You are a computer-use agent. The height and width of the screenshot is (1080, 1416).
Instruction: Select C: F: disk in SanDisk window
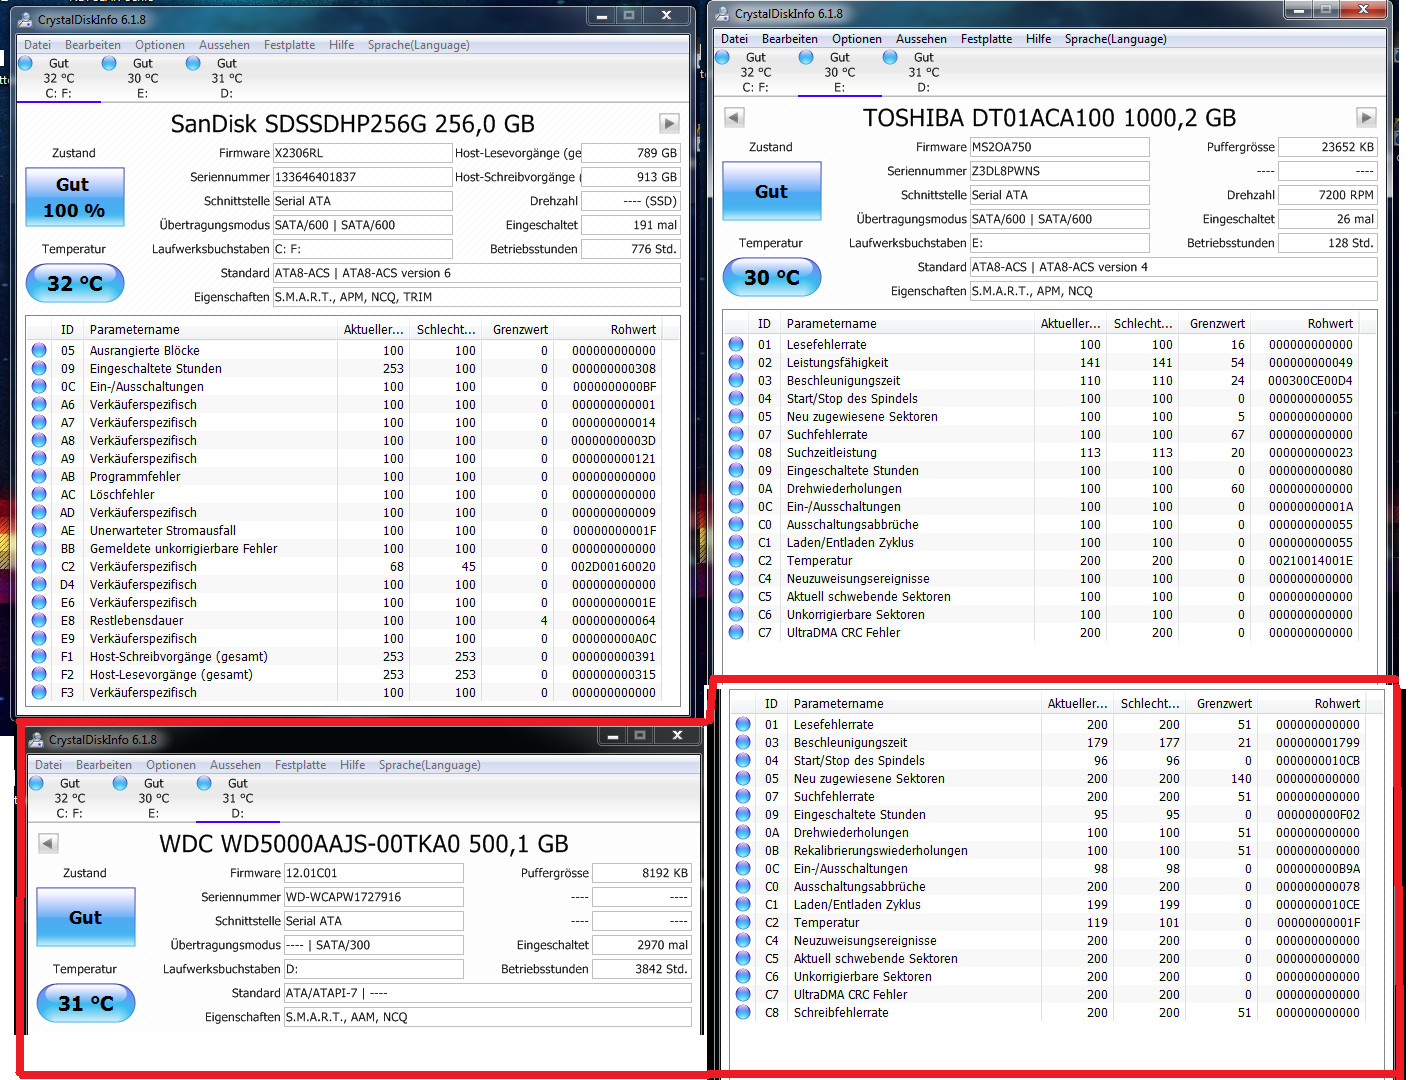[x=58, y=78]
